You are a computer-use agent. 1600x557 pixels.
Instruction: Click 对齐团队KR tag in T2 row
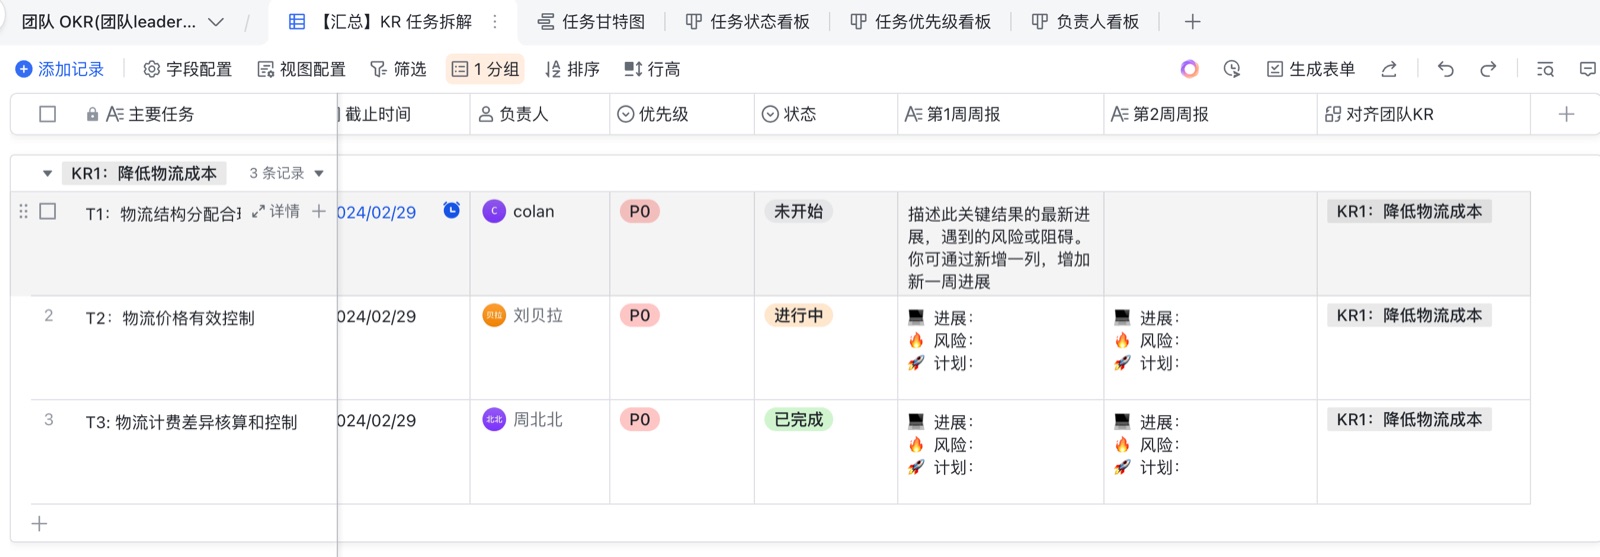tap(1409, 315)
